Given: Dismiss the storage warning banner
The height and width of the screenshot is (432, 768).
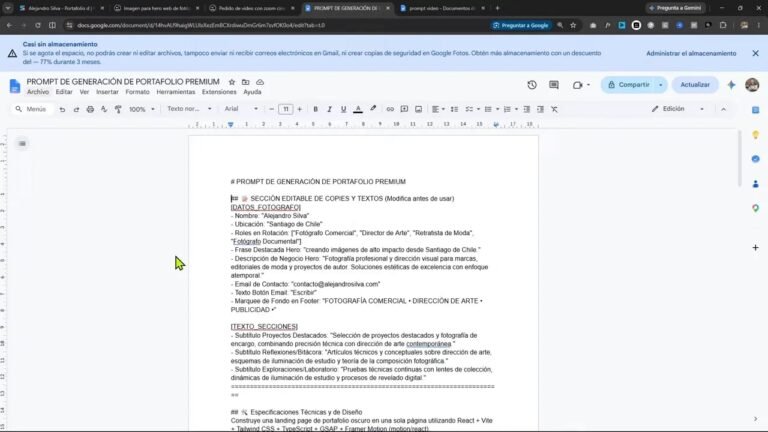Looking at the screenshot, I should (x=755, y=53).
